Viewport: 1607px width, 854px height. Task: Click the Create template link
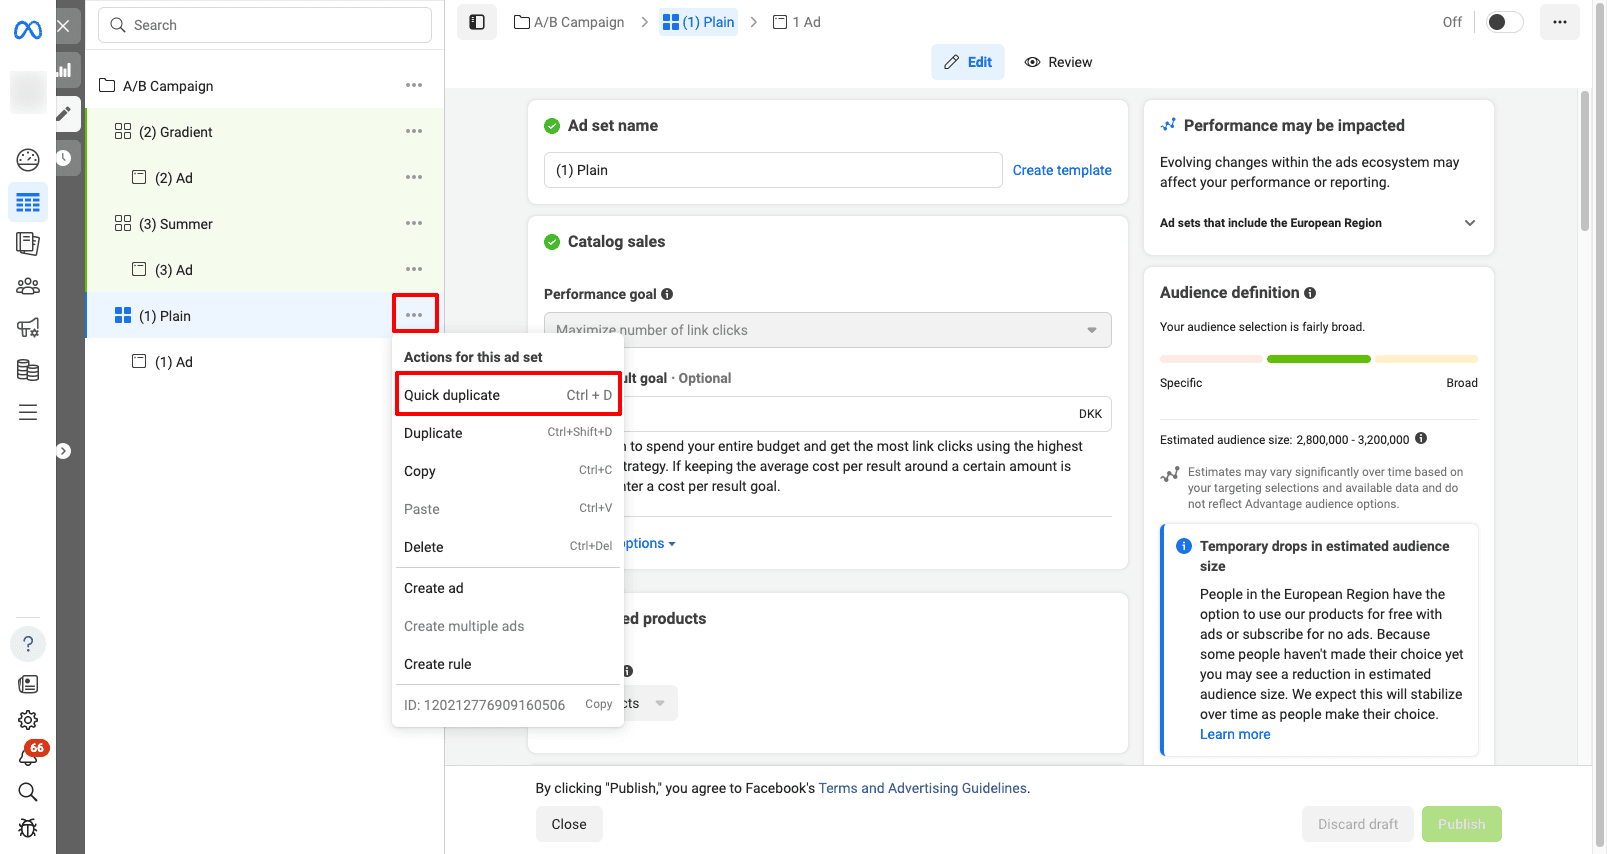click(x=1061, y=170)
